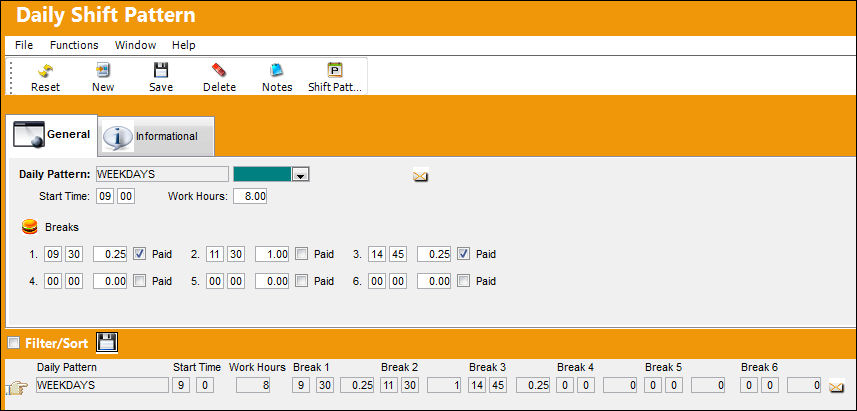Uncheck Paid for break 1
This screenshot has width=857, height=411.
click(x=140, y=254)
